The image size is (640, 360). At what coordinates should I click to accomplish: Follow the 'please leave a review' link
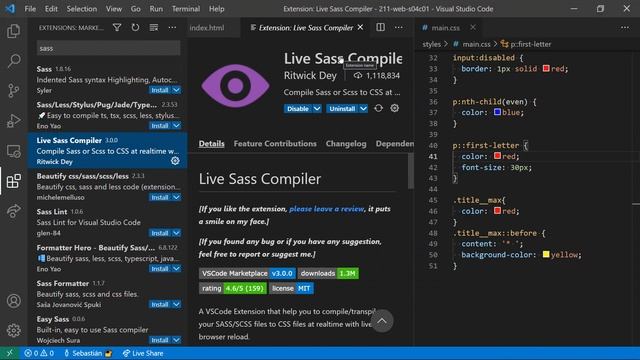[x=327, y=209]
